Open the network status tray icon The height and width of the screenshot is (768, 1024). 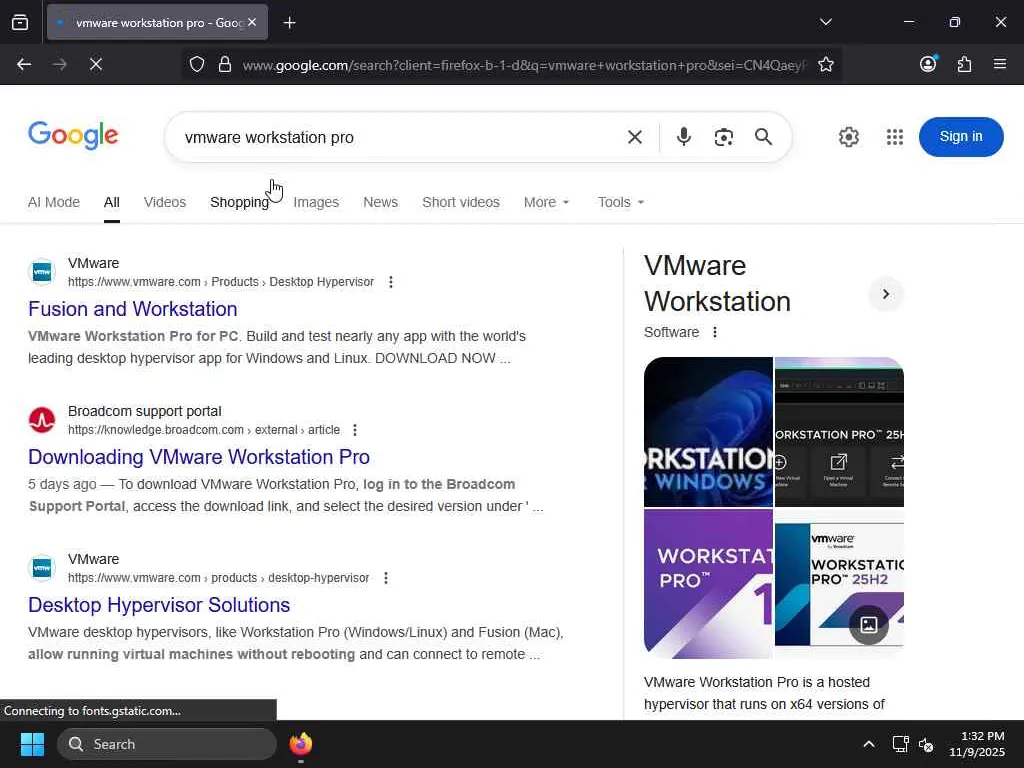click(x=901, y=744)
